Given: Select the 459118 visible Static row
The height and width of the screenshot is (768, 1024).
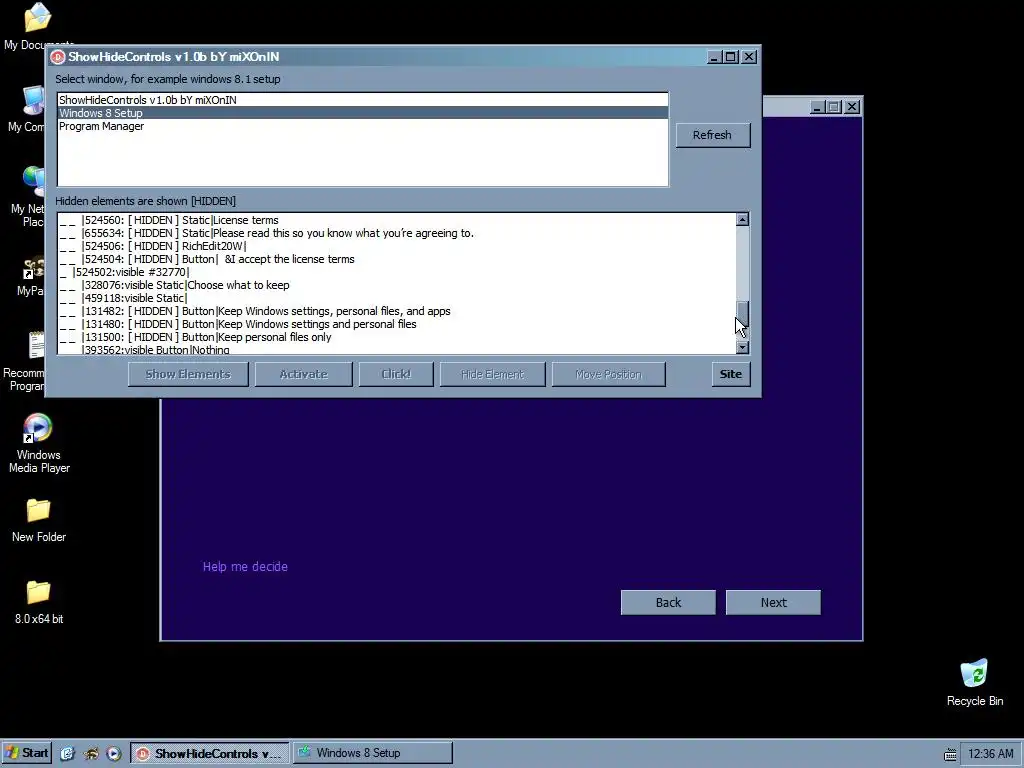Looking at the screenshot, I should tap(396, 298).
